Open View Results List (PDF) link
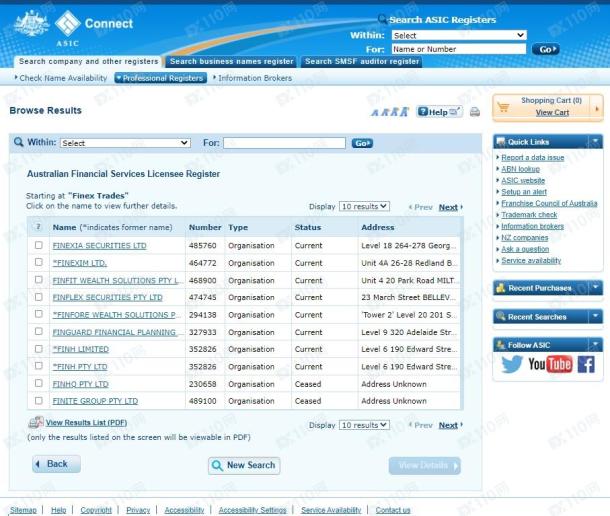 click(x=86, y=422)
